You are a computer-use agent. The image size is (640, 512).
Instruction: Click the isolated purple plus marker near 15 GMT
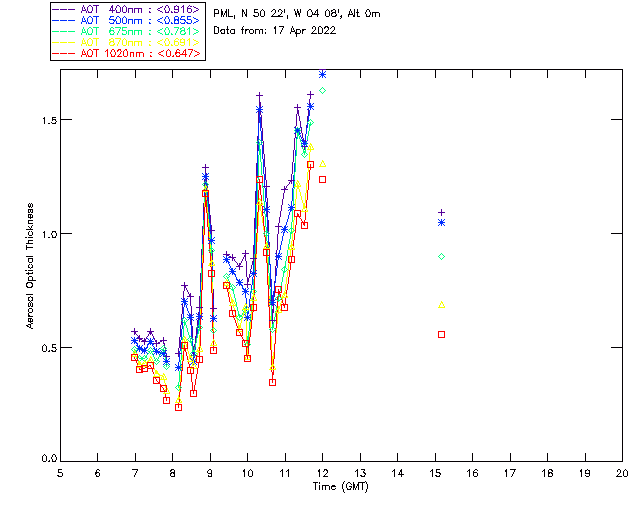point(441,212)
